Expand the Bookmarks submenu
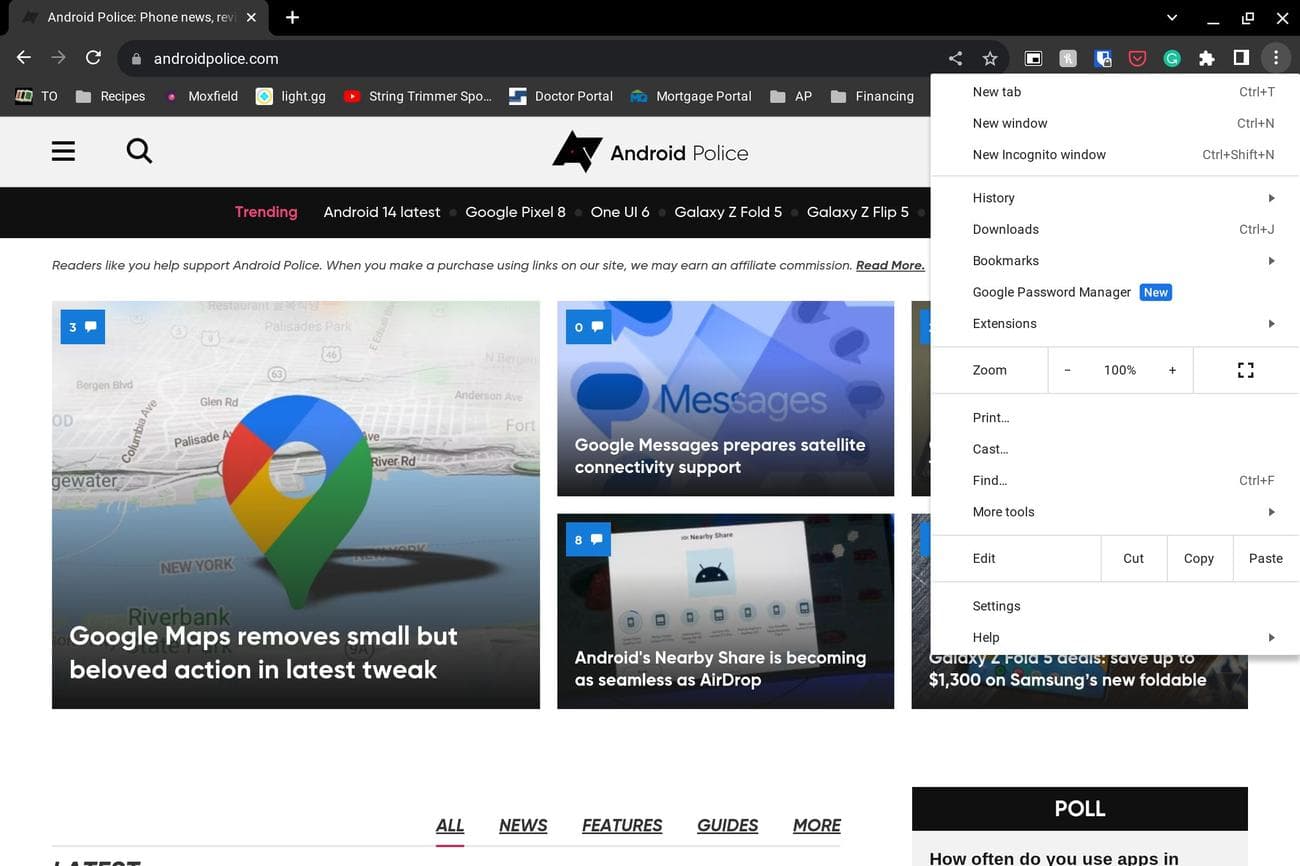Image resolution: width=1300 pixels, height=866 pixels. pos(1006,260)
